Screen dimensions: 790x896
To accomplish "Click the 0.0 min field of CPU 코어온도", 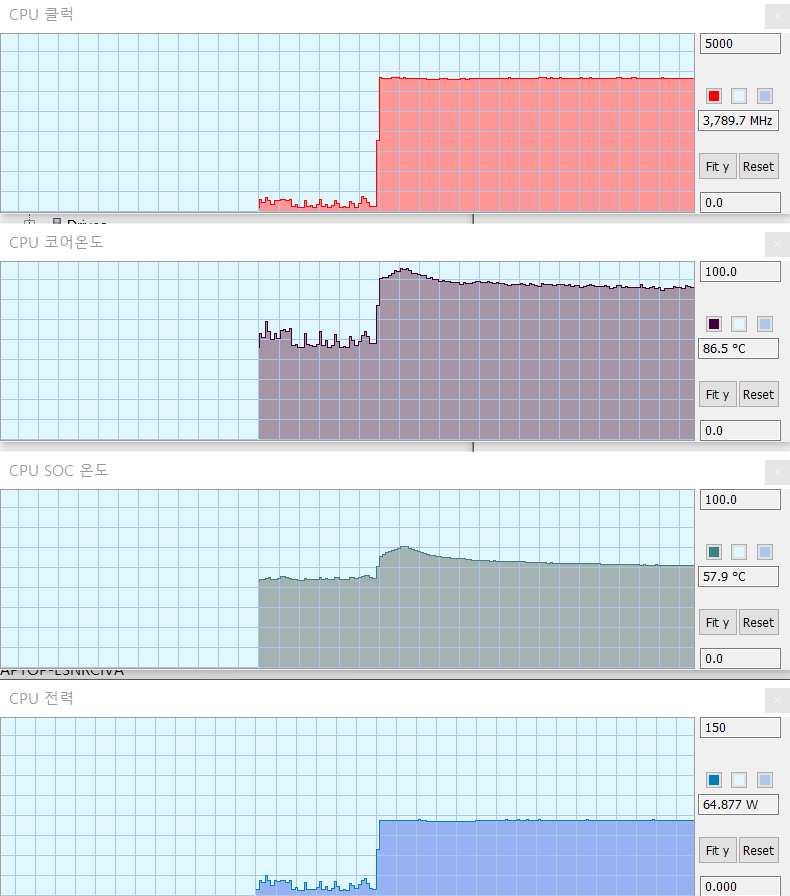I will point(740,430).
